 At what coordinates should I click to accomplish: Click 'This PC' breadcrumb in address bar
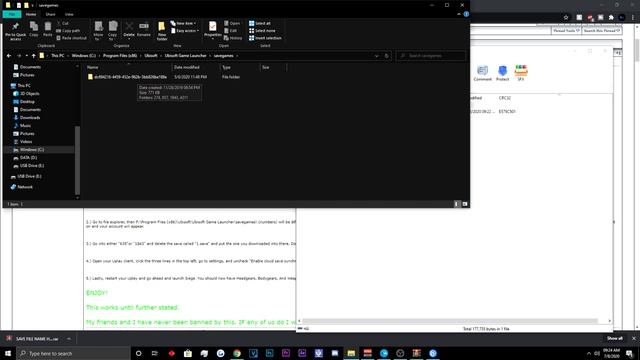coord(58,56)
